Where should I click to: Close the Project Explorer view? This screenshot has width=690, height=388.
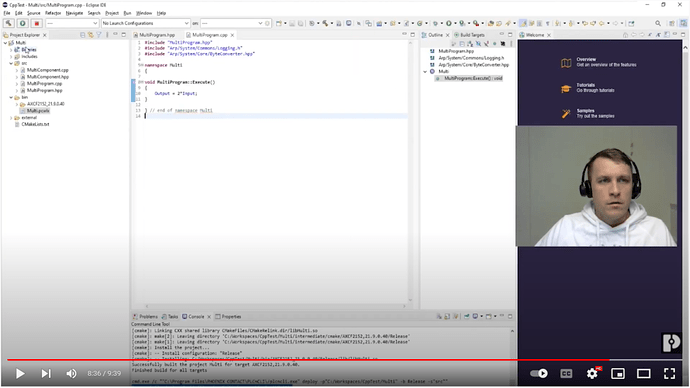(x=45, y=35)
